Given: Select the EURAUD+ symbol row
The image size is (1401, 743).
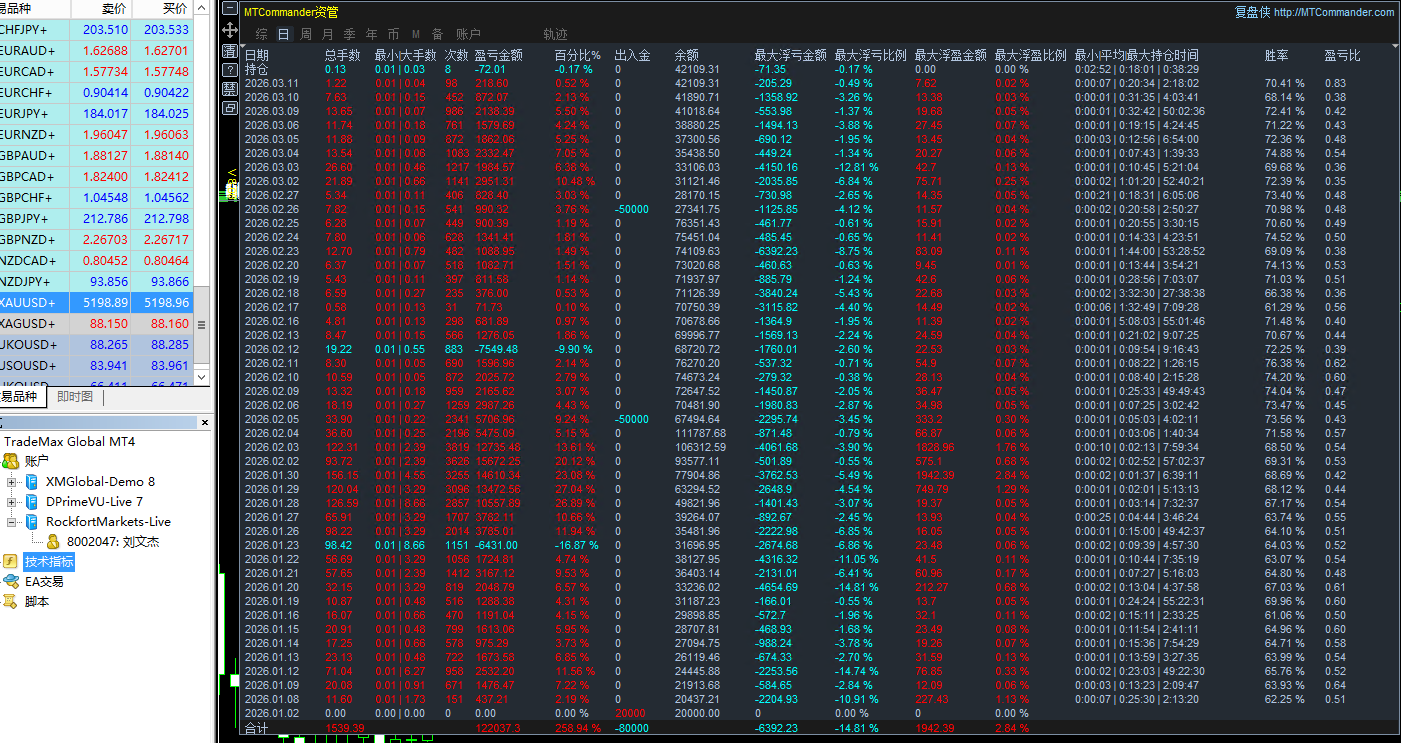Looking at the screenshot, I should tap(97, 51).
